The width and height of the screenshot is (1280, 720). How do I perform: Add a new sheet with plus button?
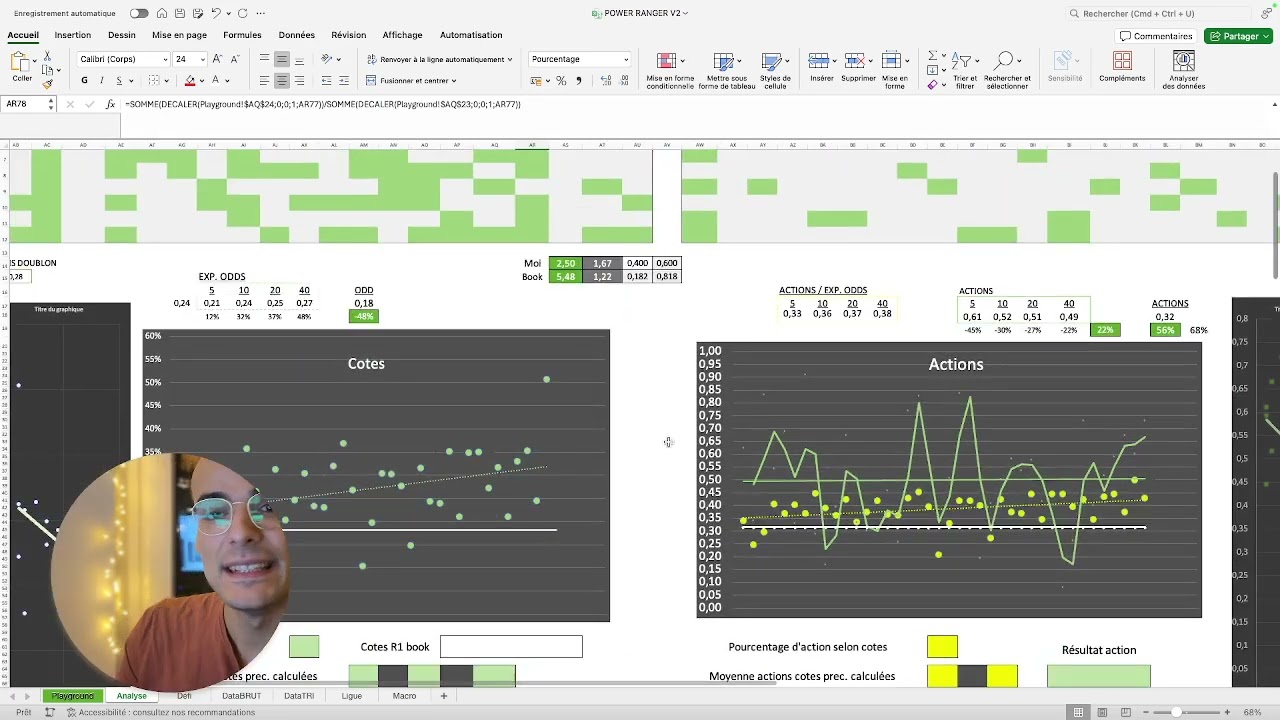[444, 696]
